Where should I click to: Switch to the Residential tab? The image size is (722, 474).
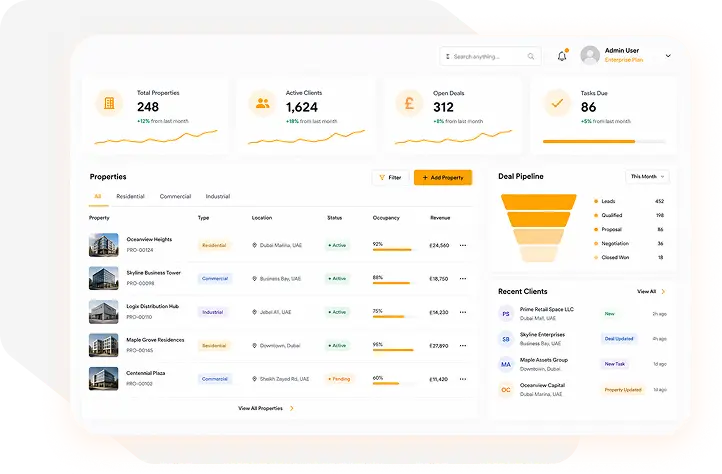pyautogui.click(x=130, y=196)
